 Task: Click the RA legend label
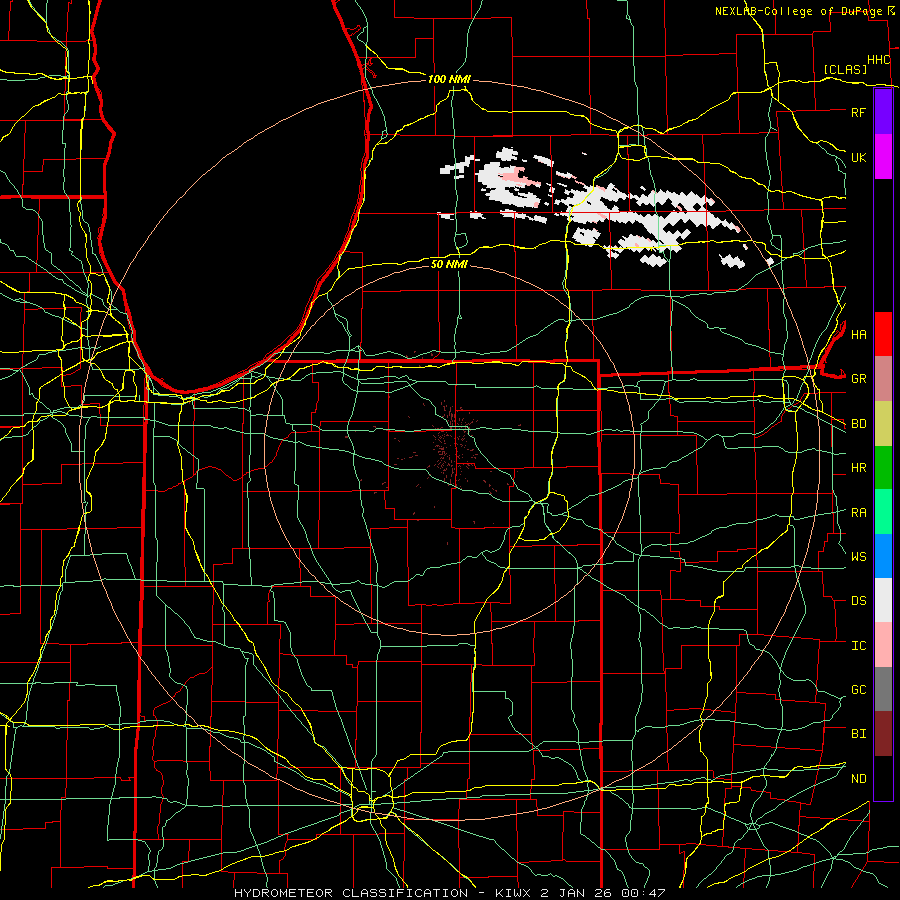(858, 513)
